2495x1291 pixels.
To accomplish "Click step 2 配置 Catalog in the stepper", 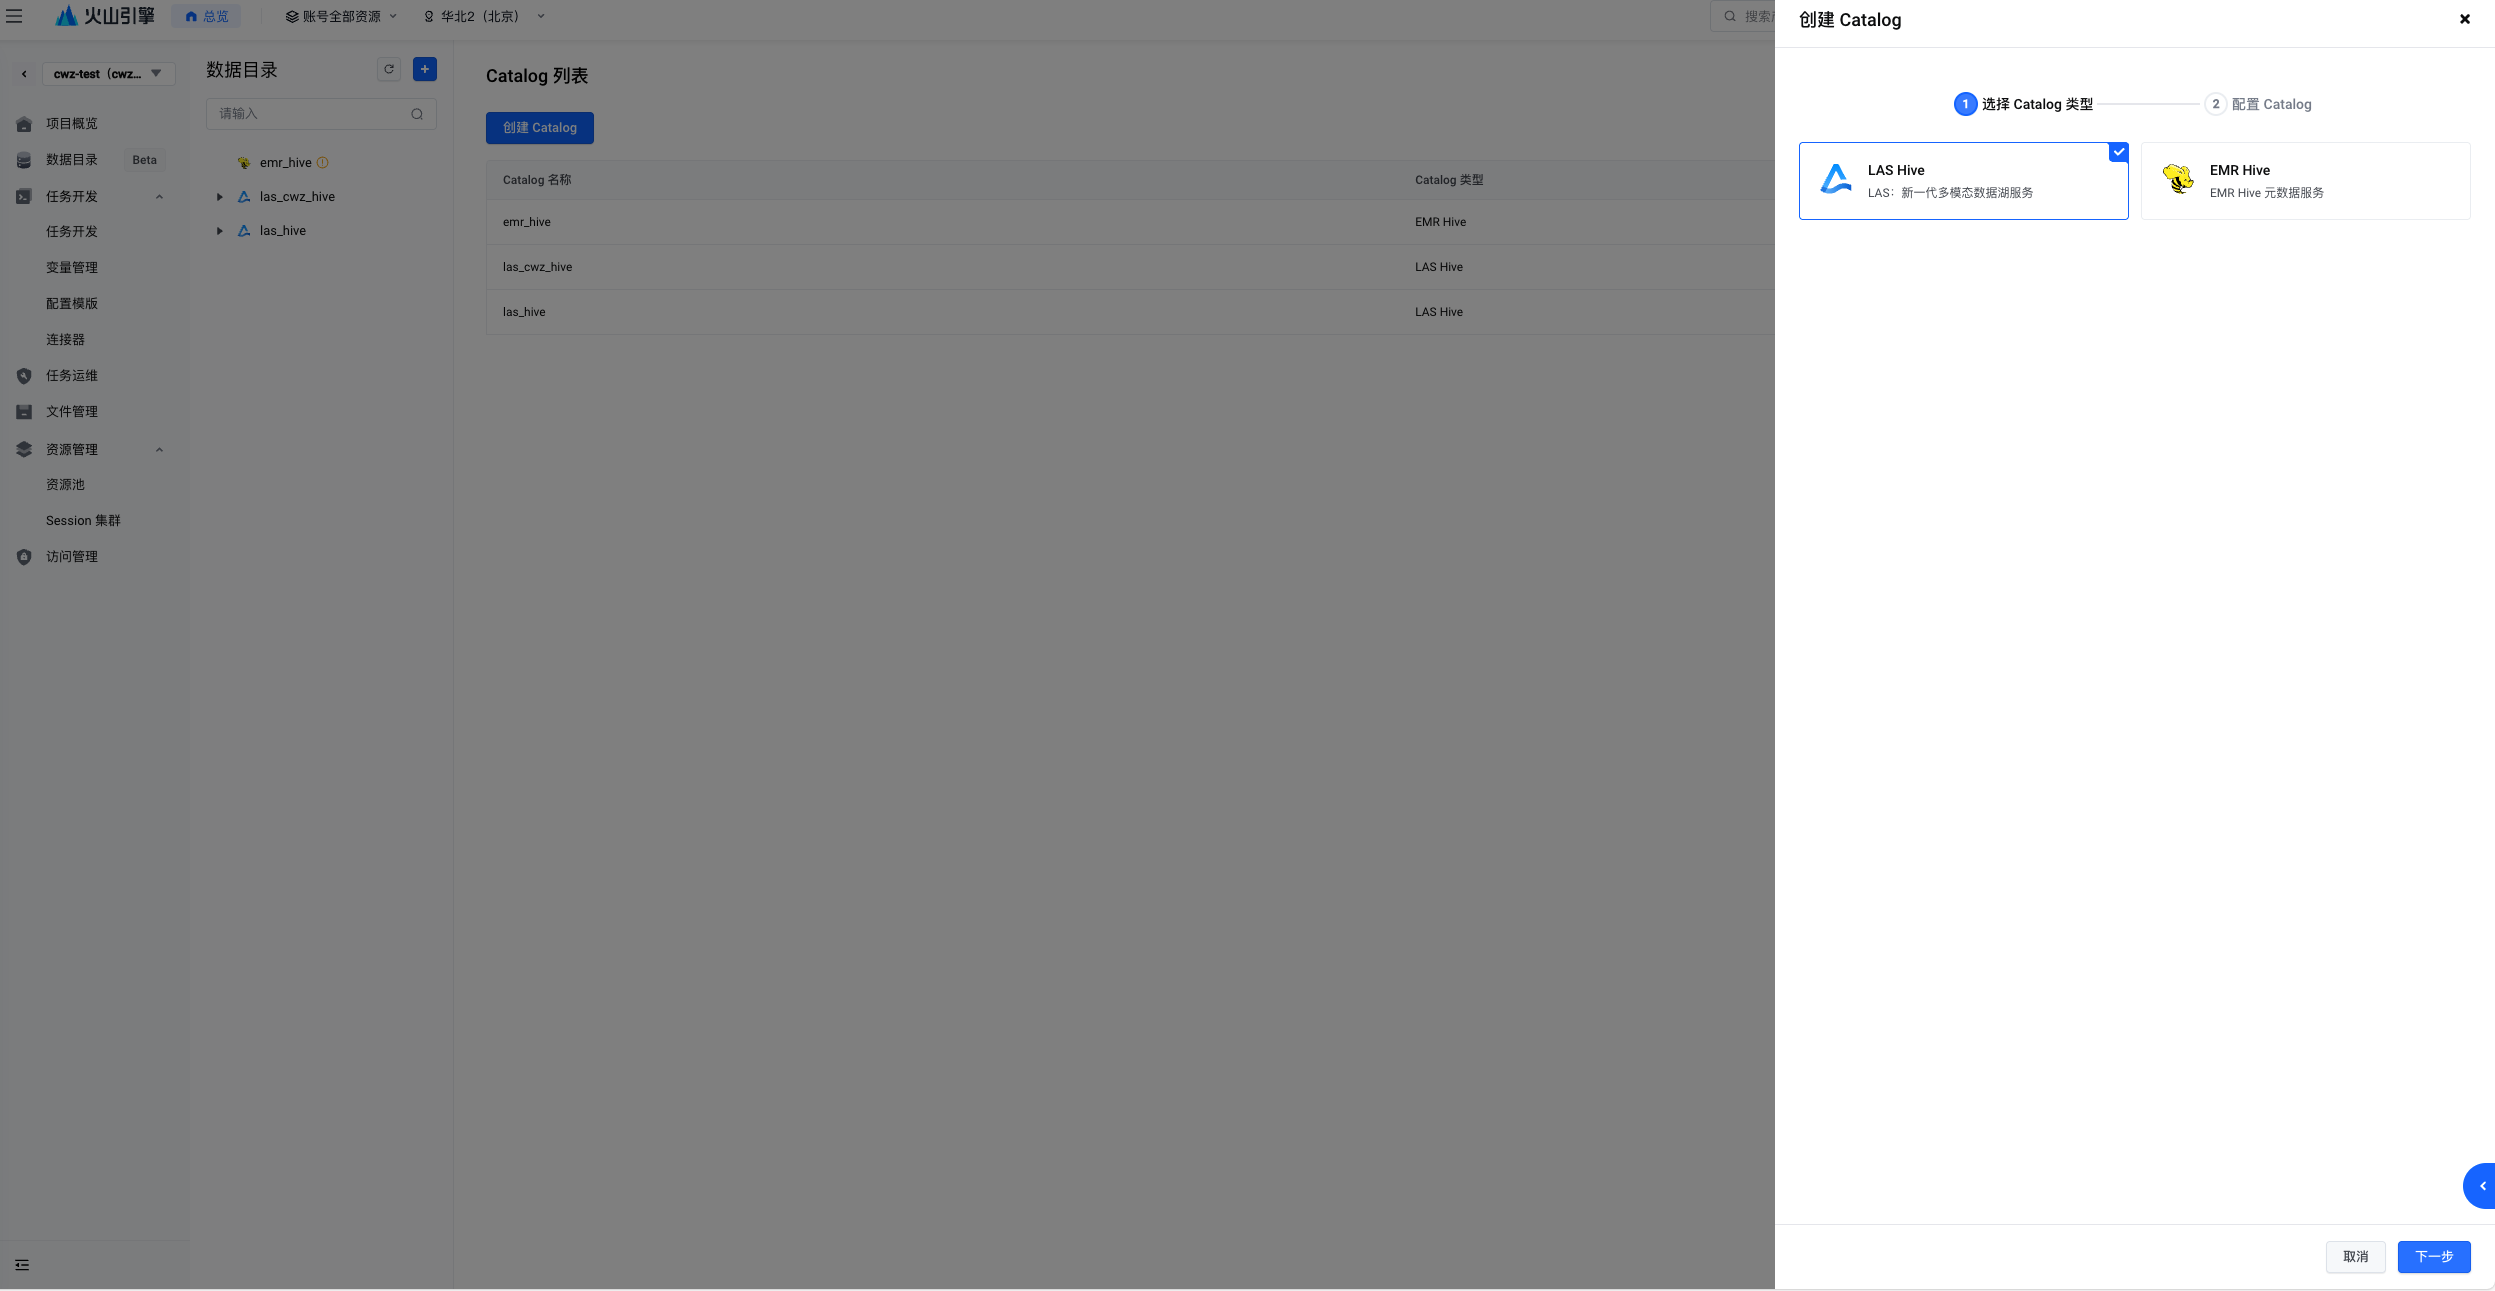I will coord(2258,104).
